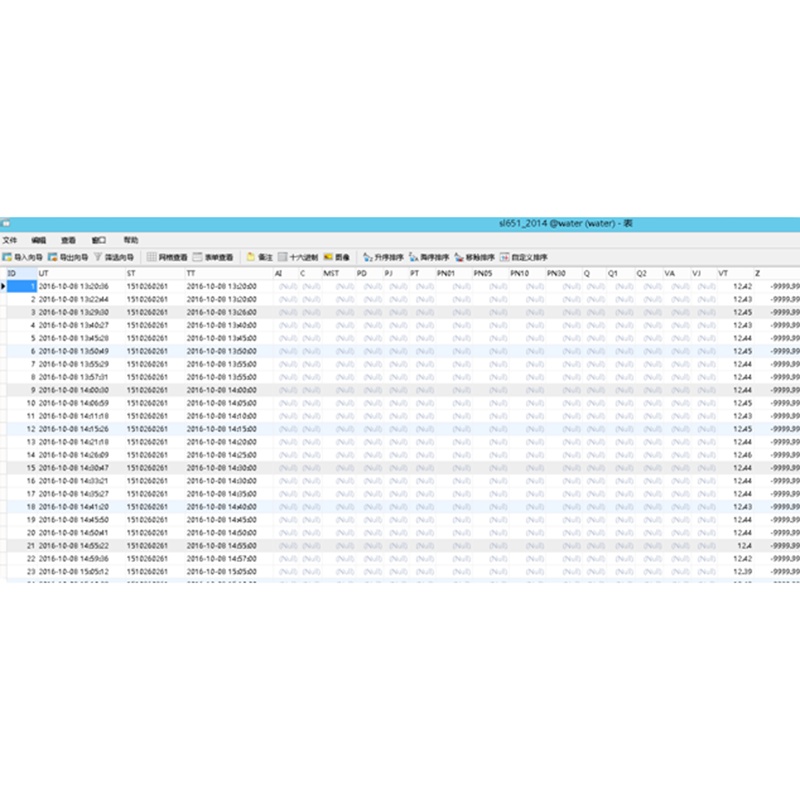800x800 pixels.
Task: Show the Hex (十六进制) viewer
Action: 298,257
